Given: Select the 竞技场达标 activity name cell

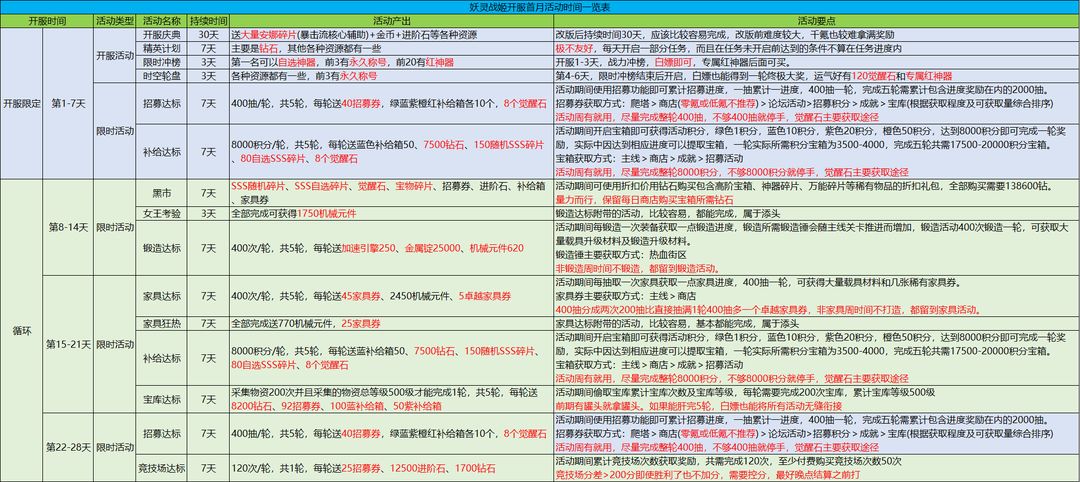Looking at the screenshot, I should [x=161, y=469].
